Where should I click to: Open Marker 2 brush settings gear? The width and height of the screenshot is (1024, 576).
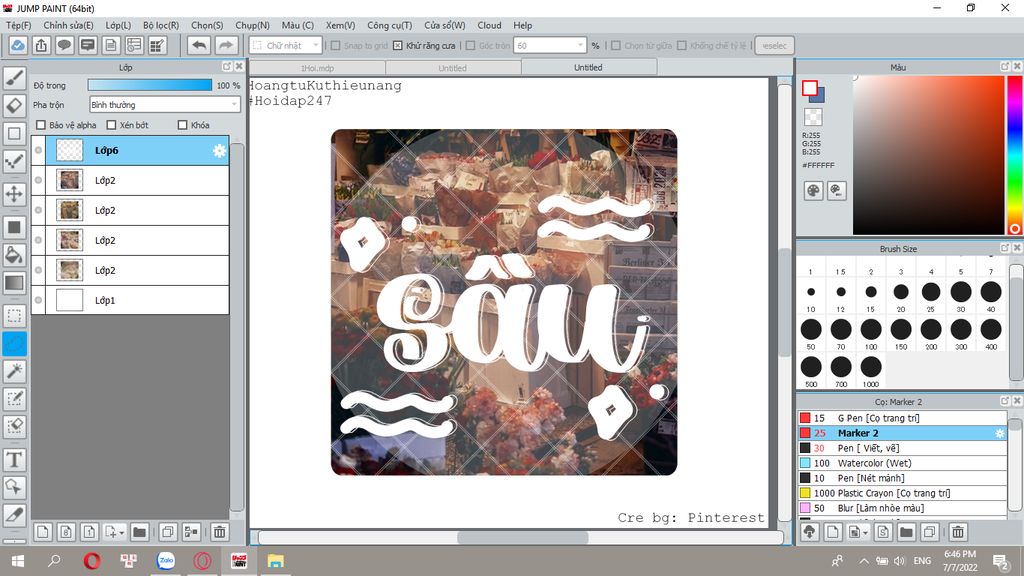(x=999, y=433)
